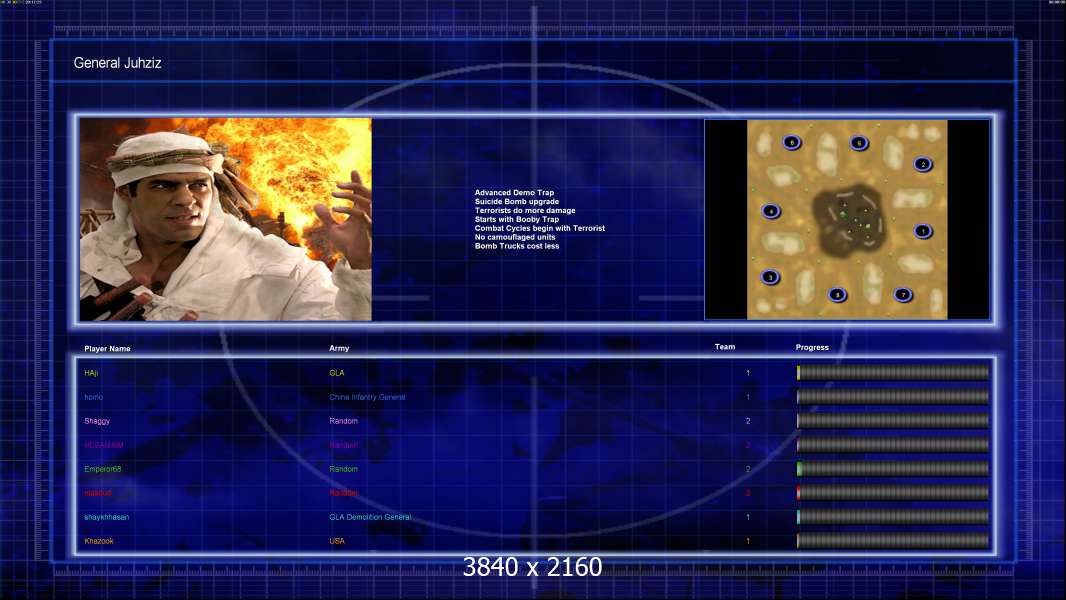
Task: Click start position marker 2 on map
Action: point(923,164)
